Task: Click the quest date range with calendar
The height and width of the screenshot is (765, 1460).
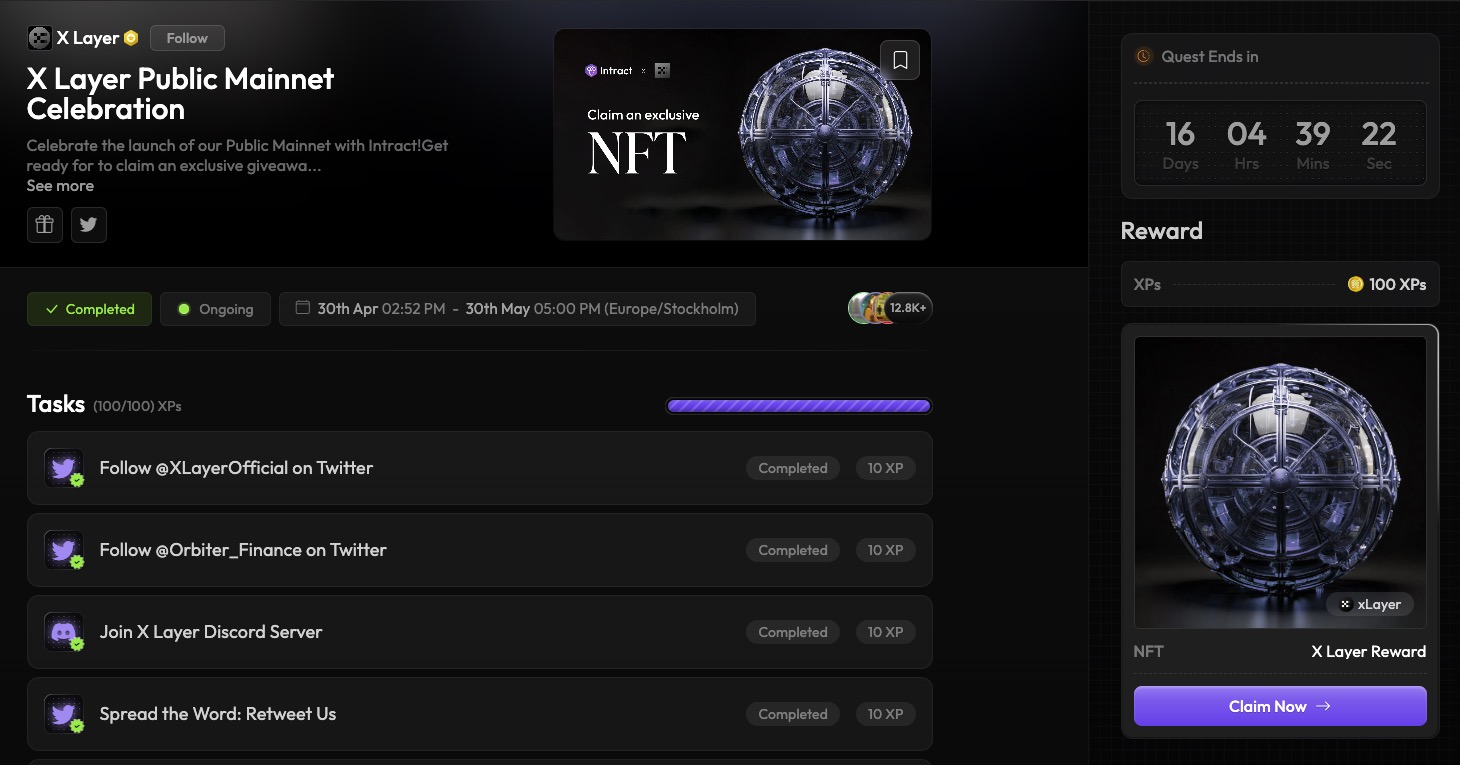Action: click(517, 309)
